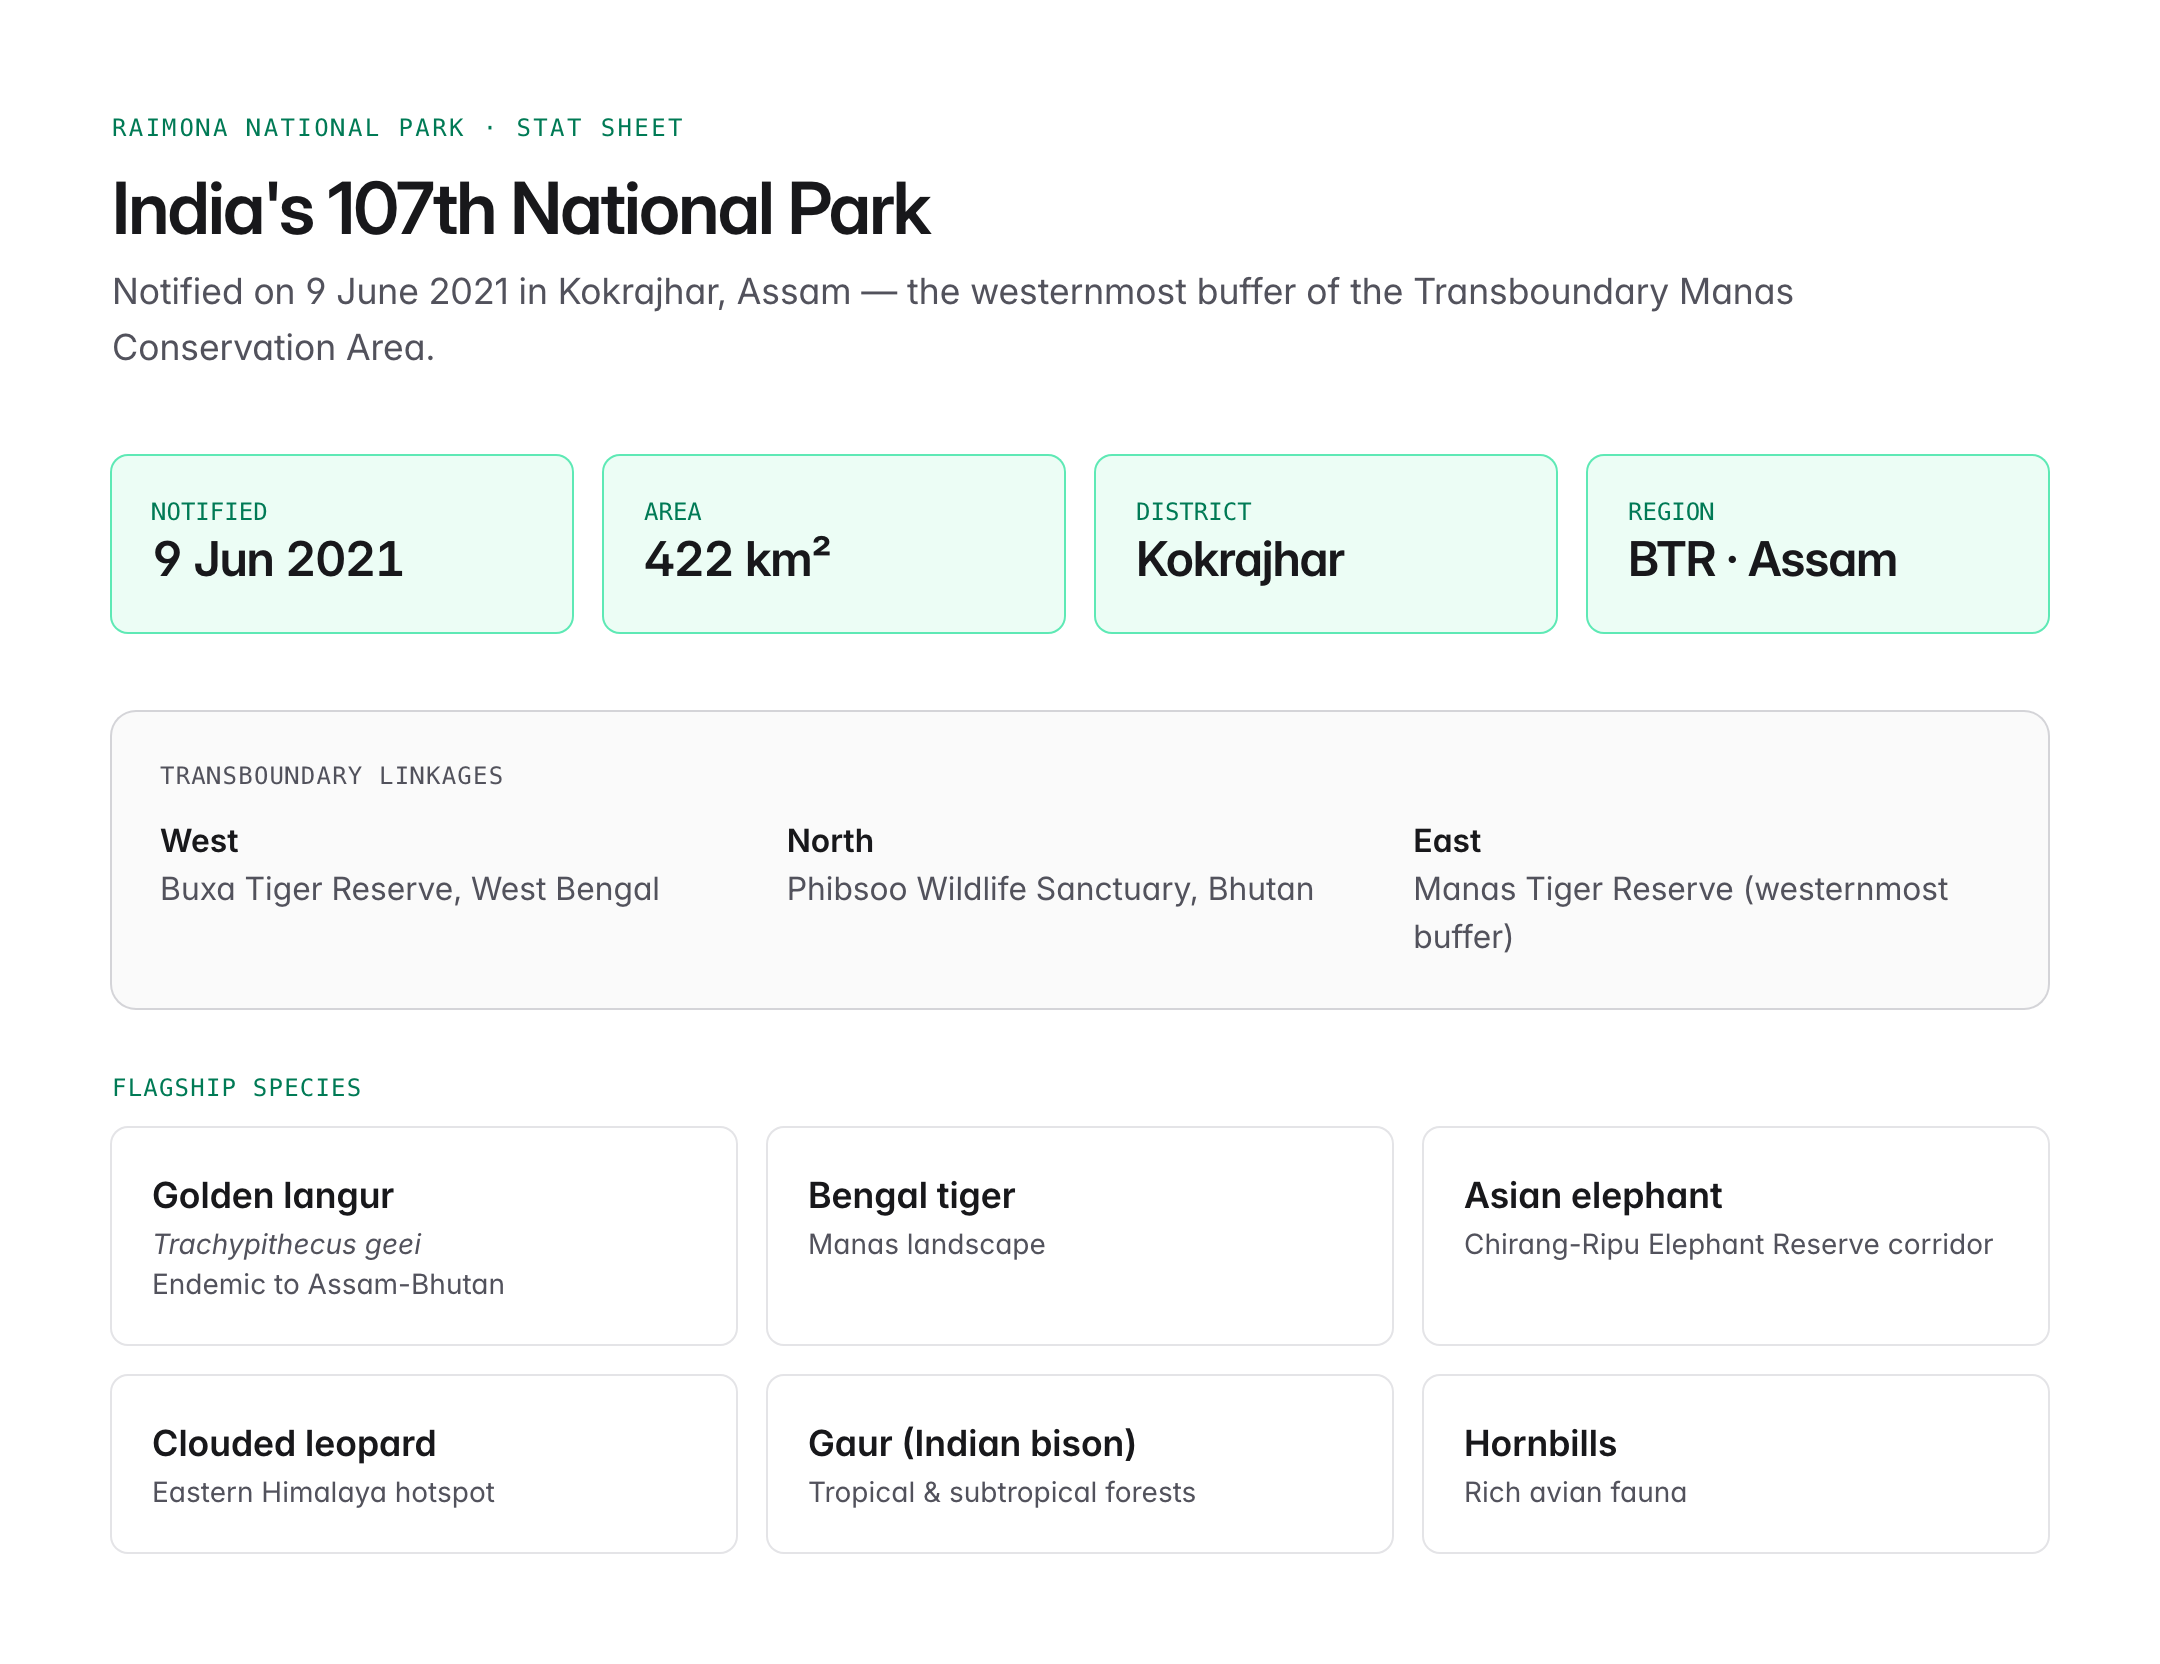Click the 'TRANSBOUNDARY LINKAGES' section label
The height and width of the screenshot is (1664, 2160).
331,776
